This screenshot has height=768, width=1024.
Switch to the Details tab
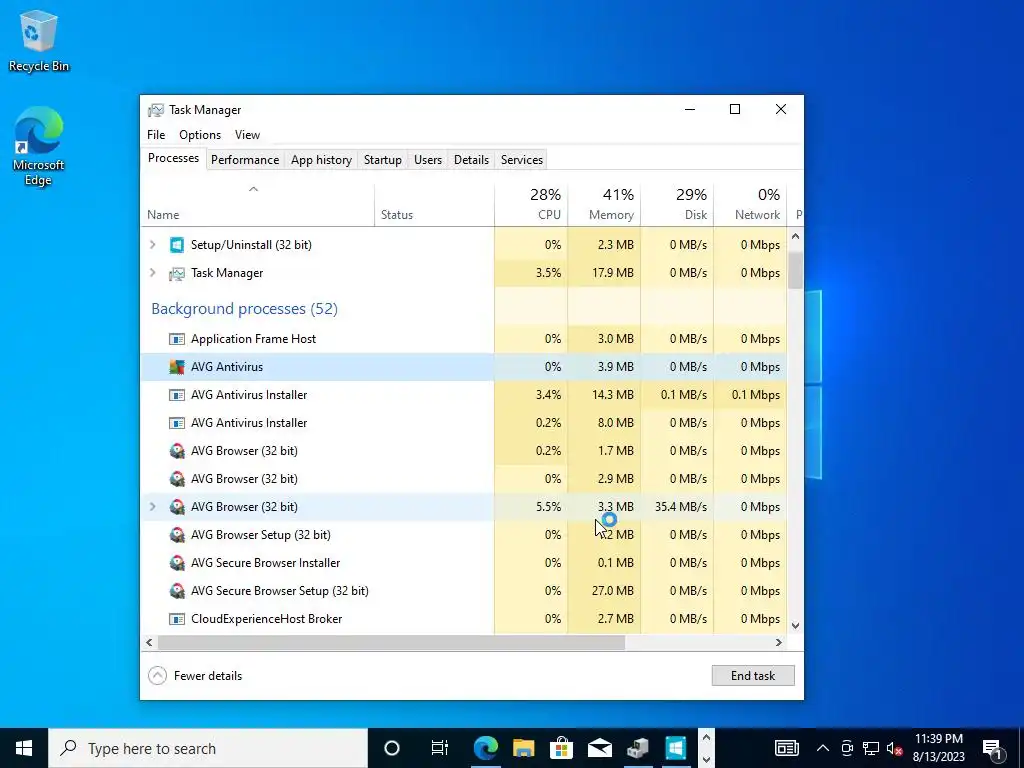(472, 160)
